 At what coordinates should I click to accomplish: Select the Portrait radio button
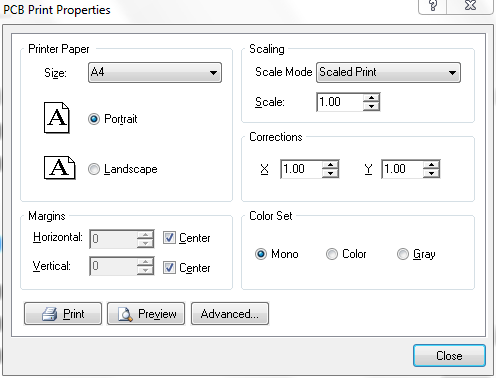[x=94, y=119]
